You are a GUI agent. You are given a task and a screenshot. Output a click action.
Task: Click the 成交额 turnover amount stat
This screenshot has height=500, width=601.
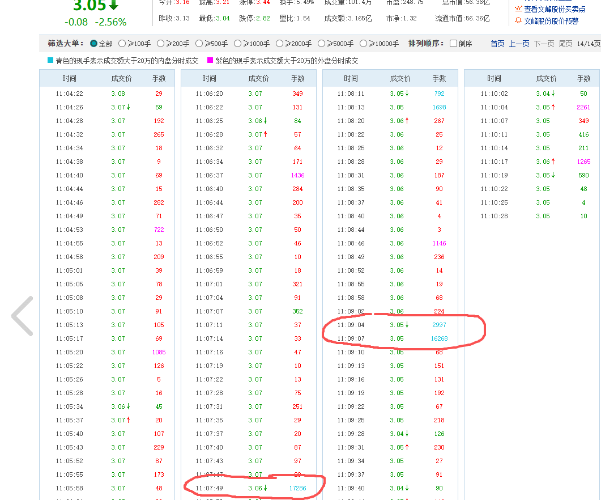tap(348, 18)
